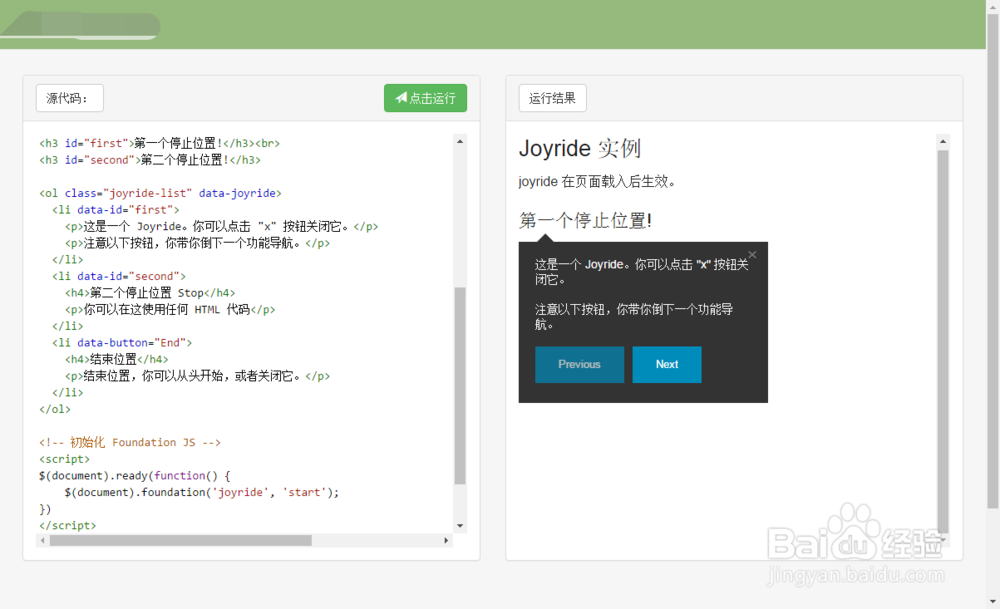Click the Previous button in joyride tooltip
Viewport: 1000px width, 609px height.
[x=579, y=364]
